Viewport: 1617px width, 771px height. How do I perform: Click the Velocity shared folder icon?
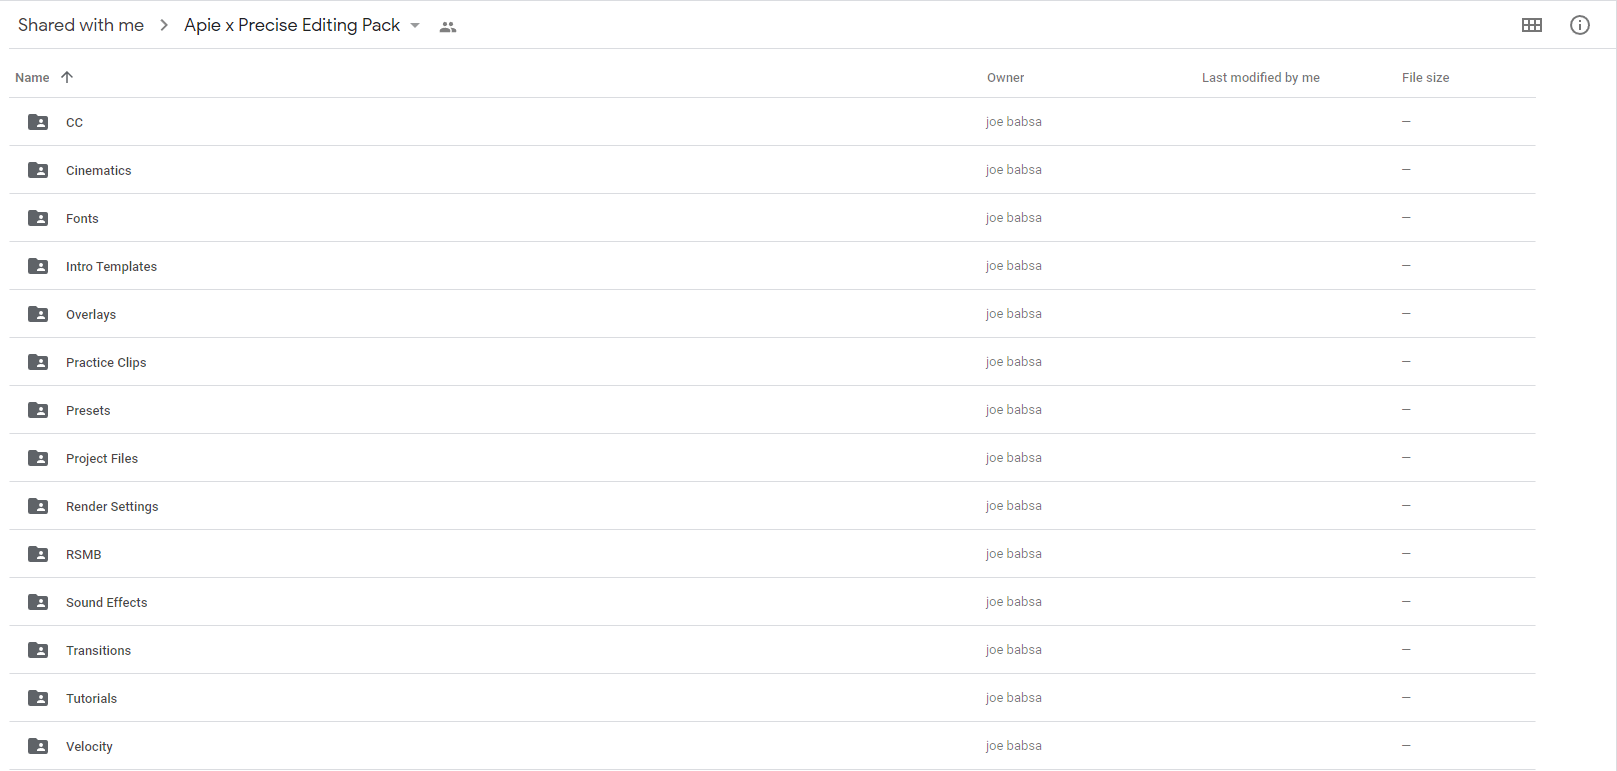tap(38, 746)
